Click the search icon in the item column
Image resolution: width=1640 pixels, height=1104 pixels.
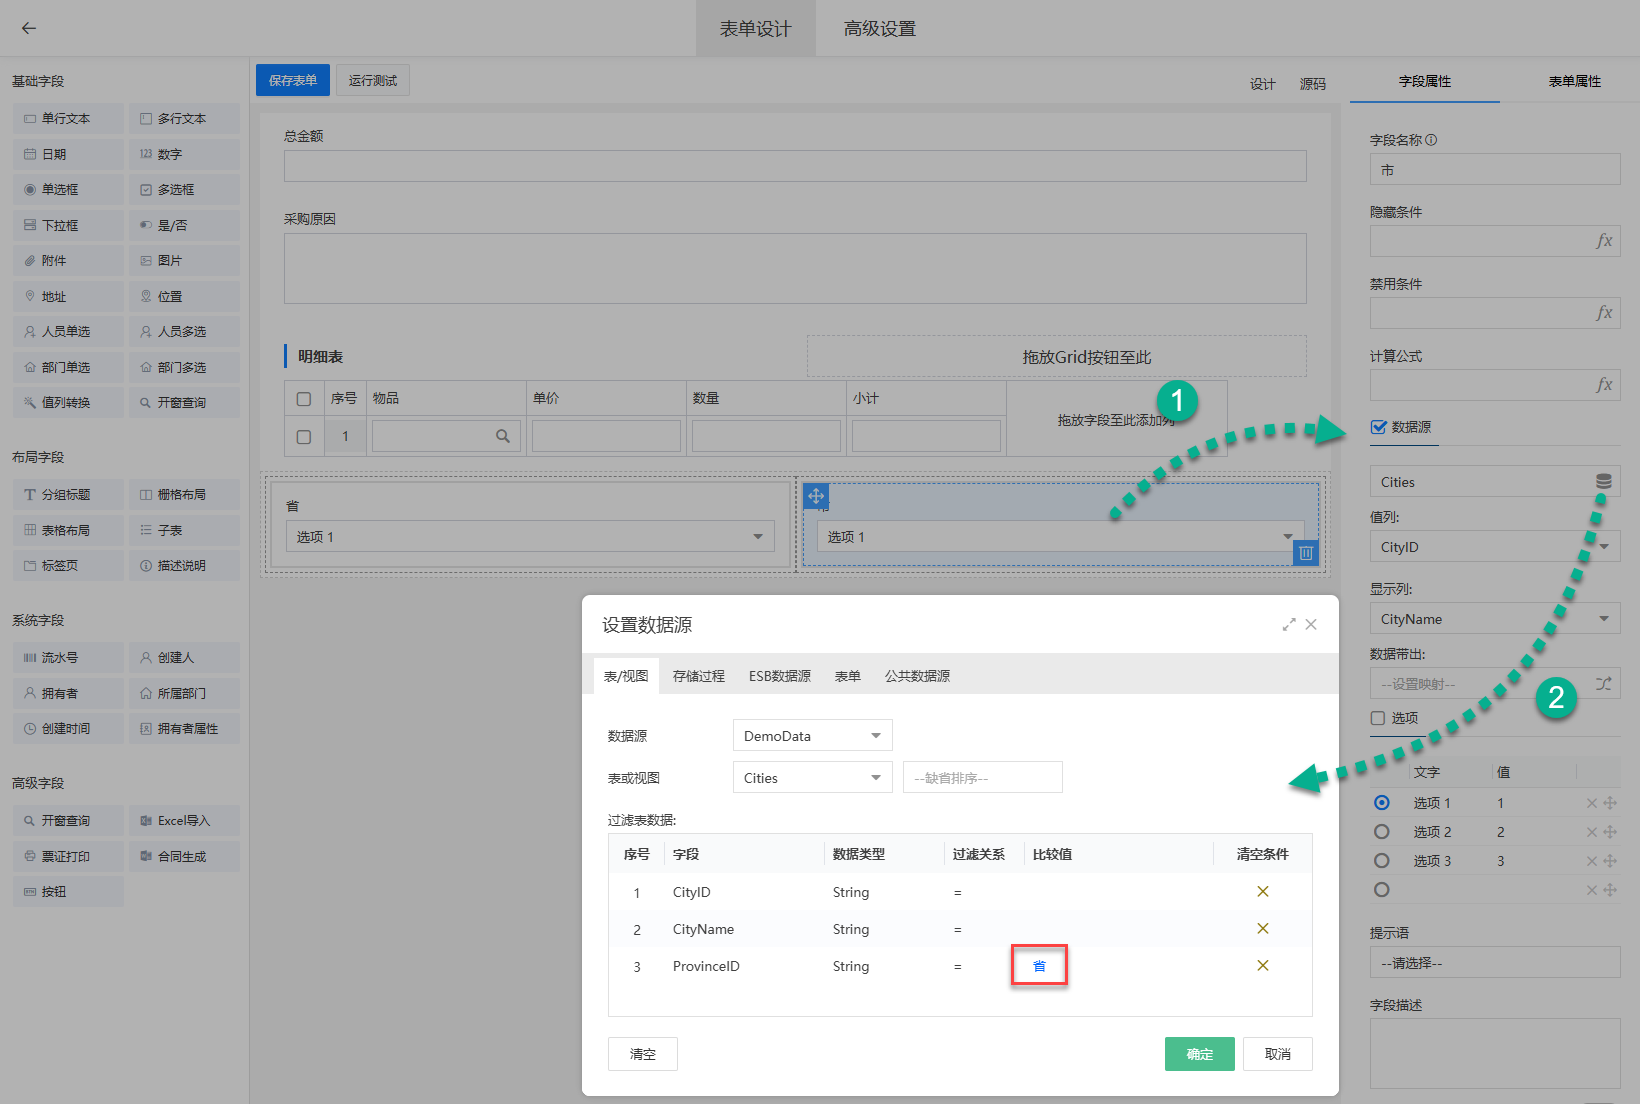click(503, 436)
